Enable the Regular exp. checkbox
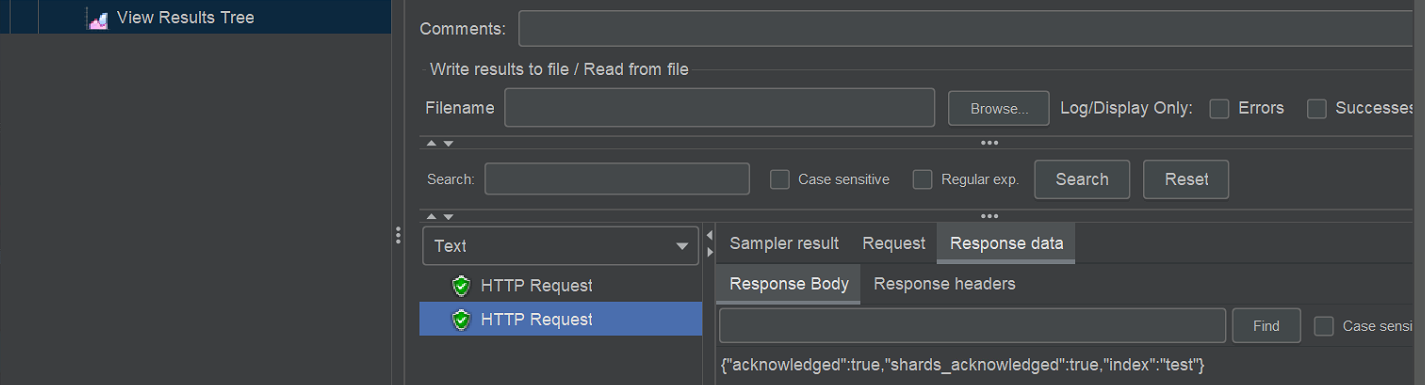 pyautogui.click(x=922, y=180)
